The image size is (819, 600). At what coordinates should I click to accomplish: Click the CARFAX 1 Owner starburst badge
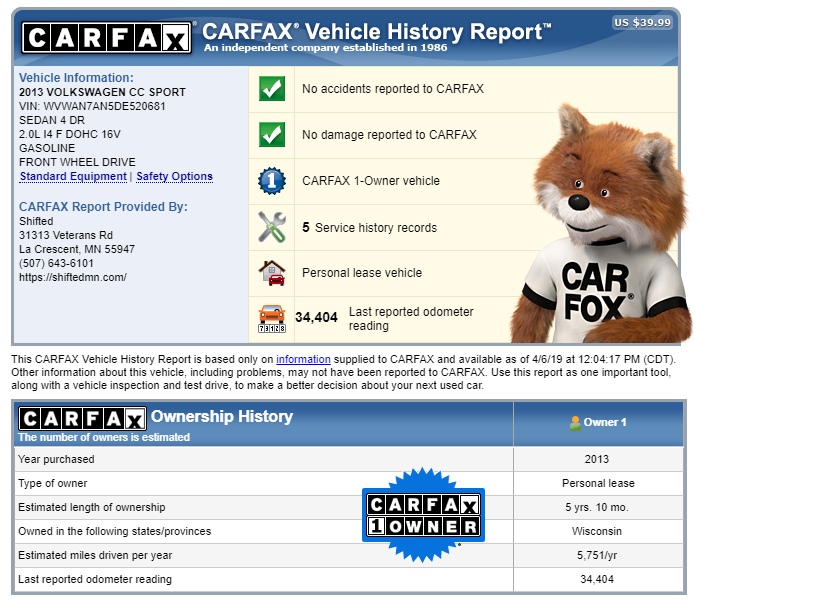(x=423, y=515)
